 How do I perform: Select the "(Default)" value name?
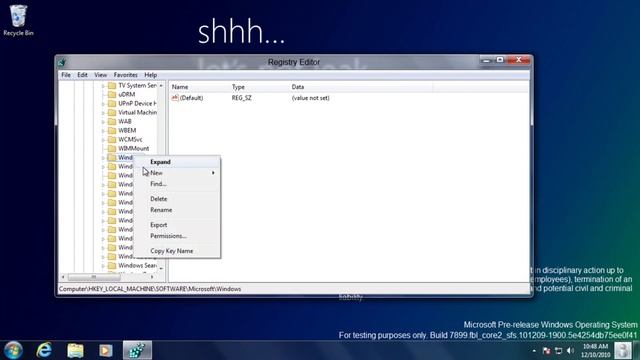coord(191,98)
